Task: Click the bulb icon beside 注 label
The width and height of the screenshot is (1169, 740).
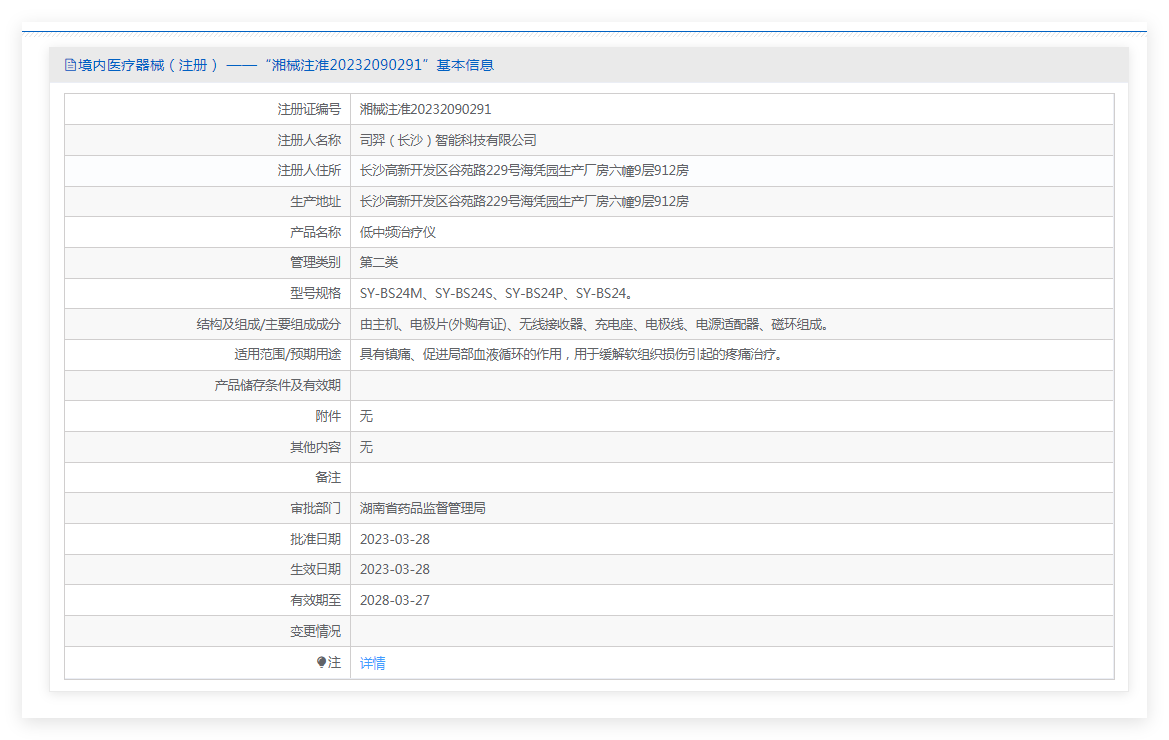Action: (321, 662)
